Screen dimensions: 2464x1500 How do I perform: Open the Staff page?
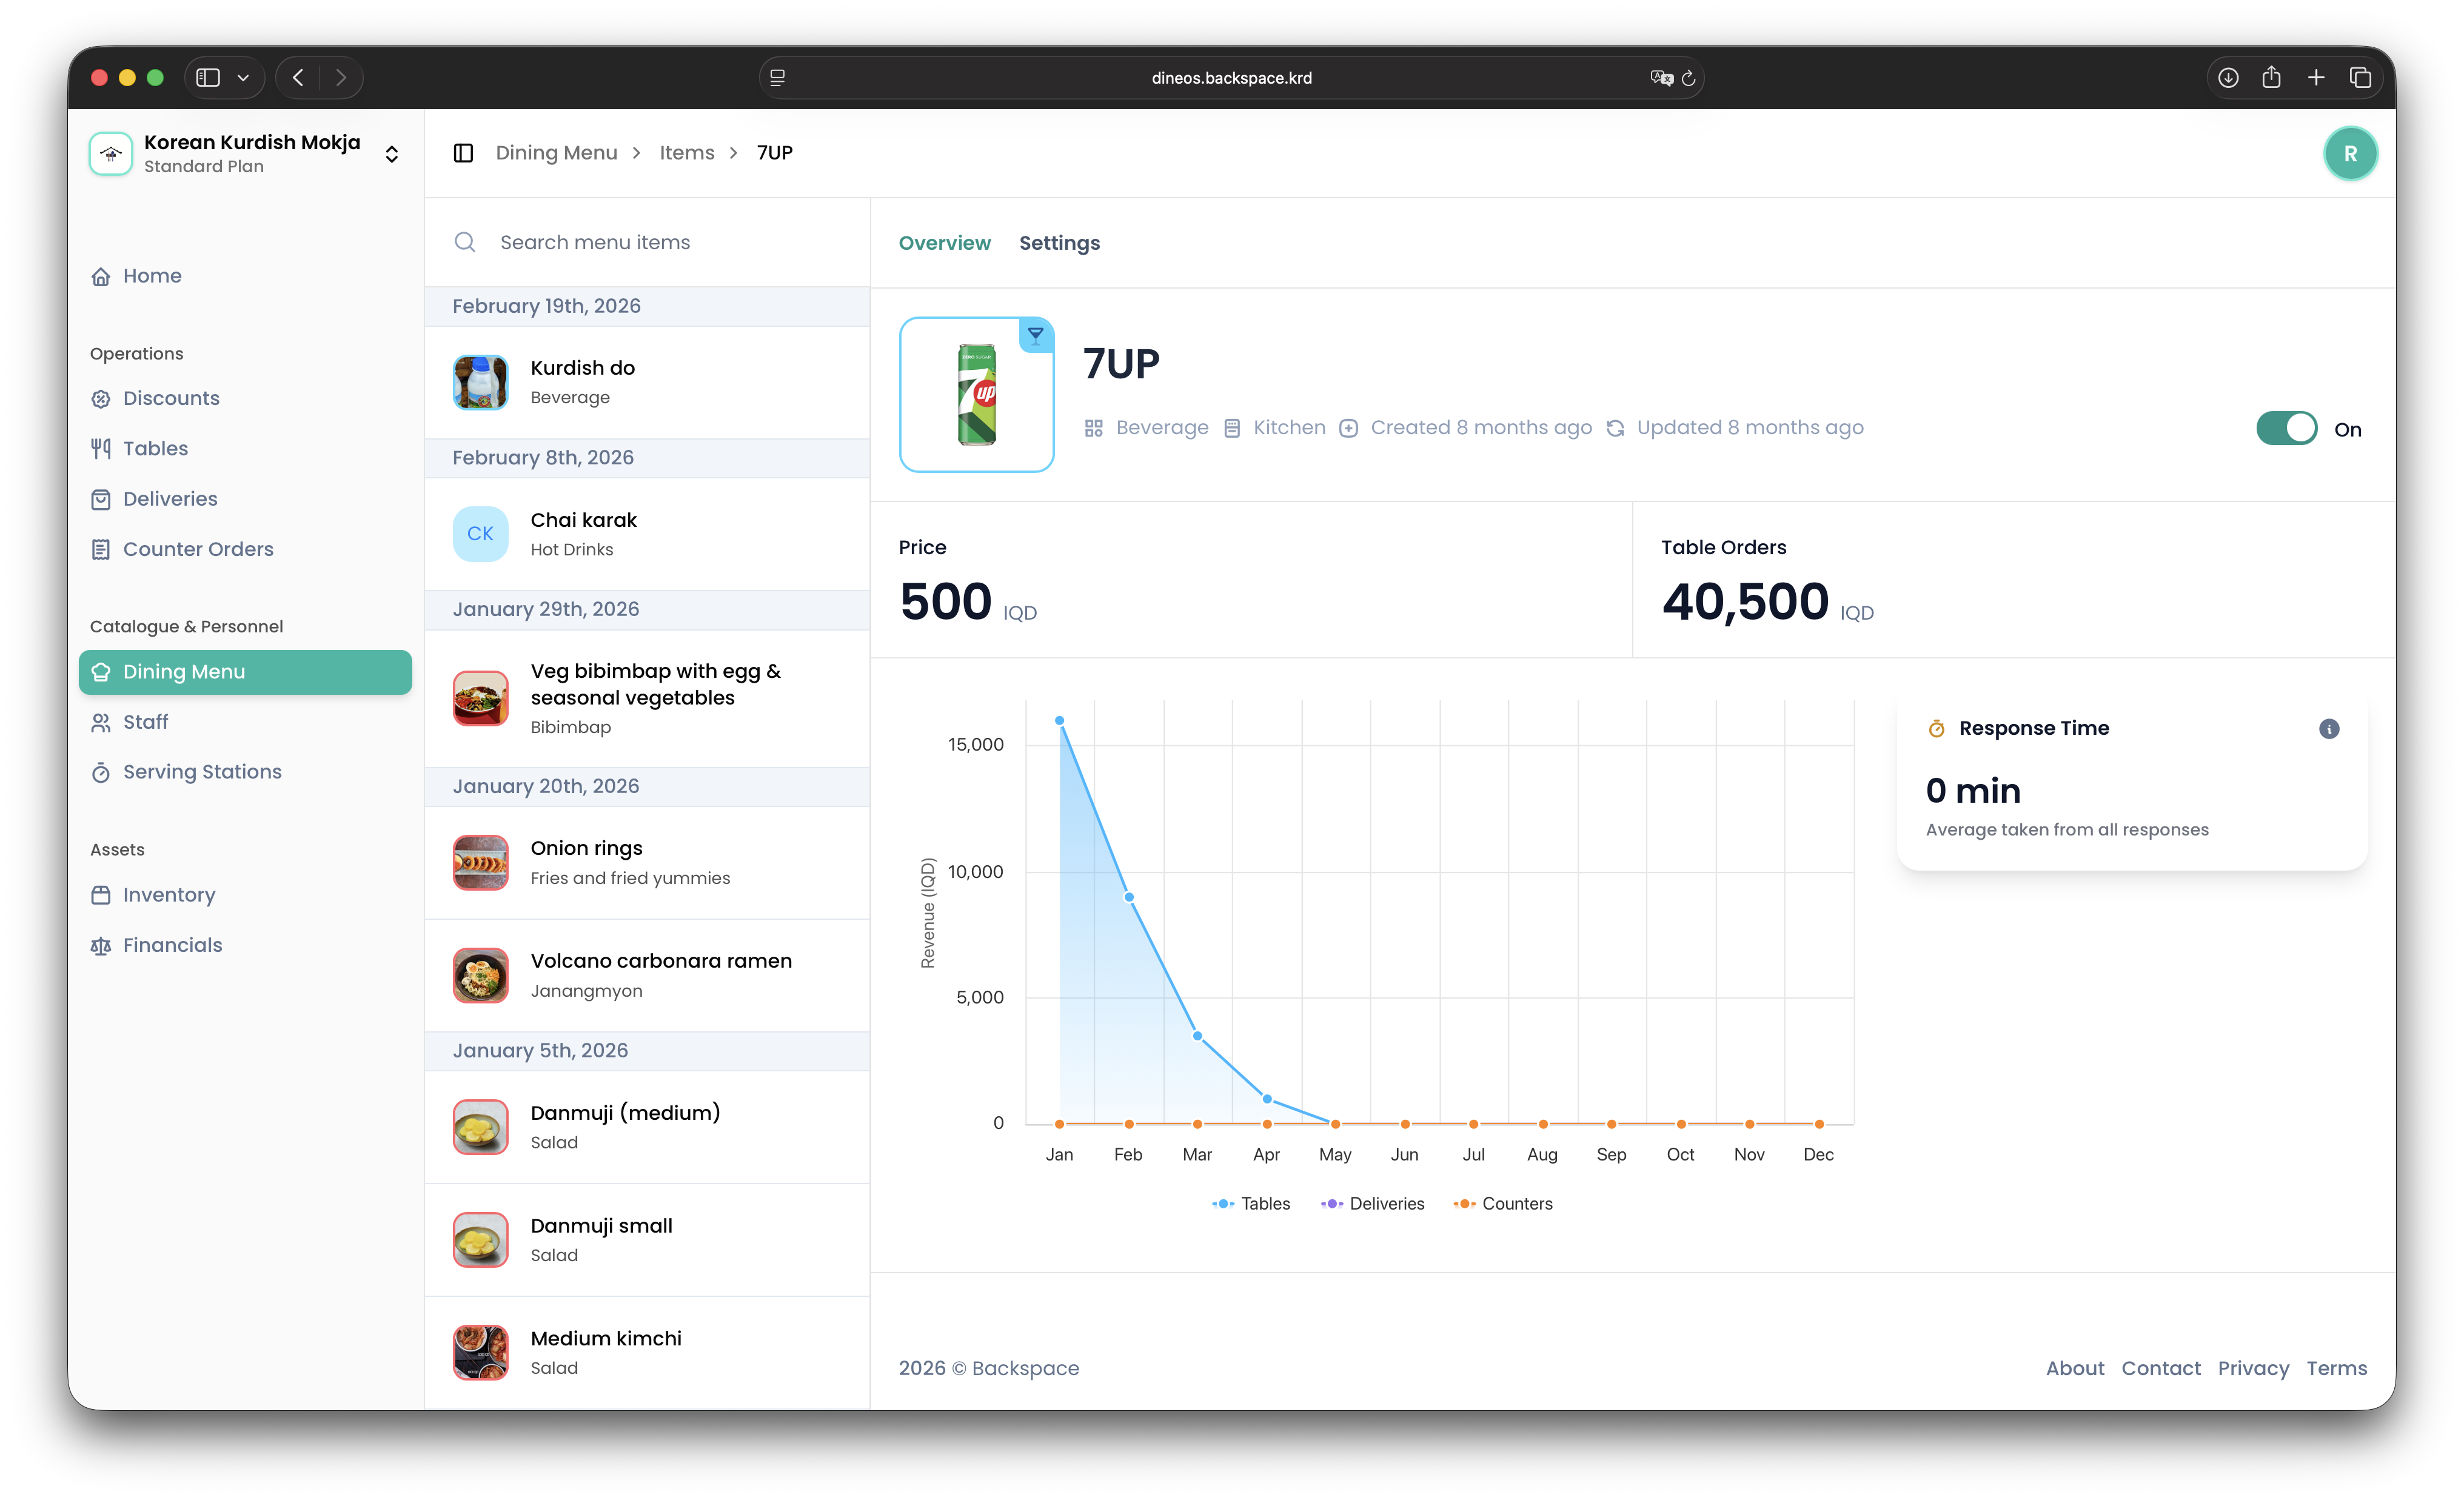[x=245, y=722]
